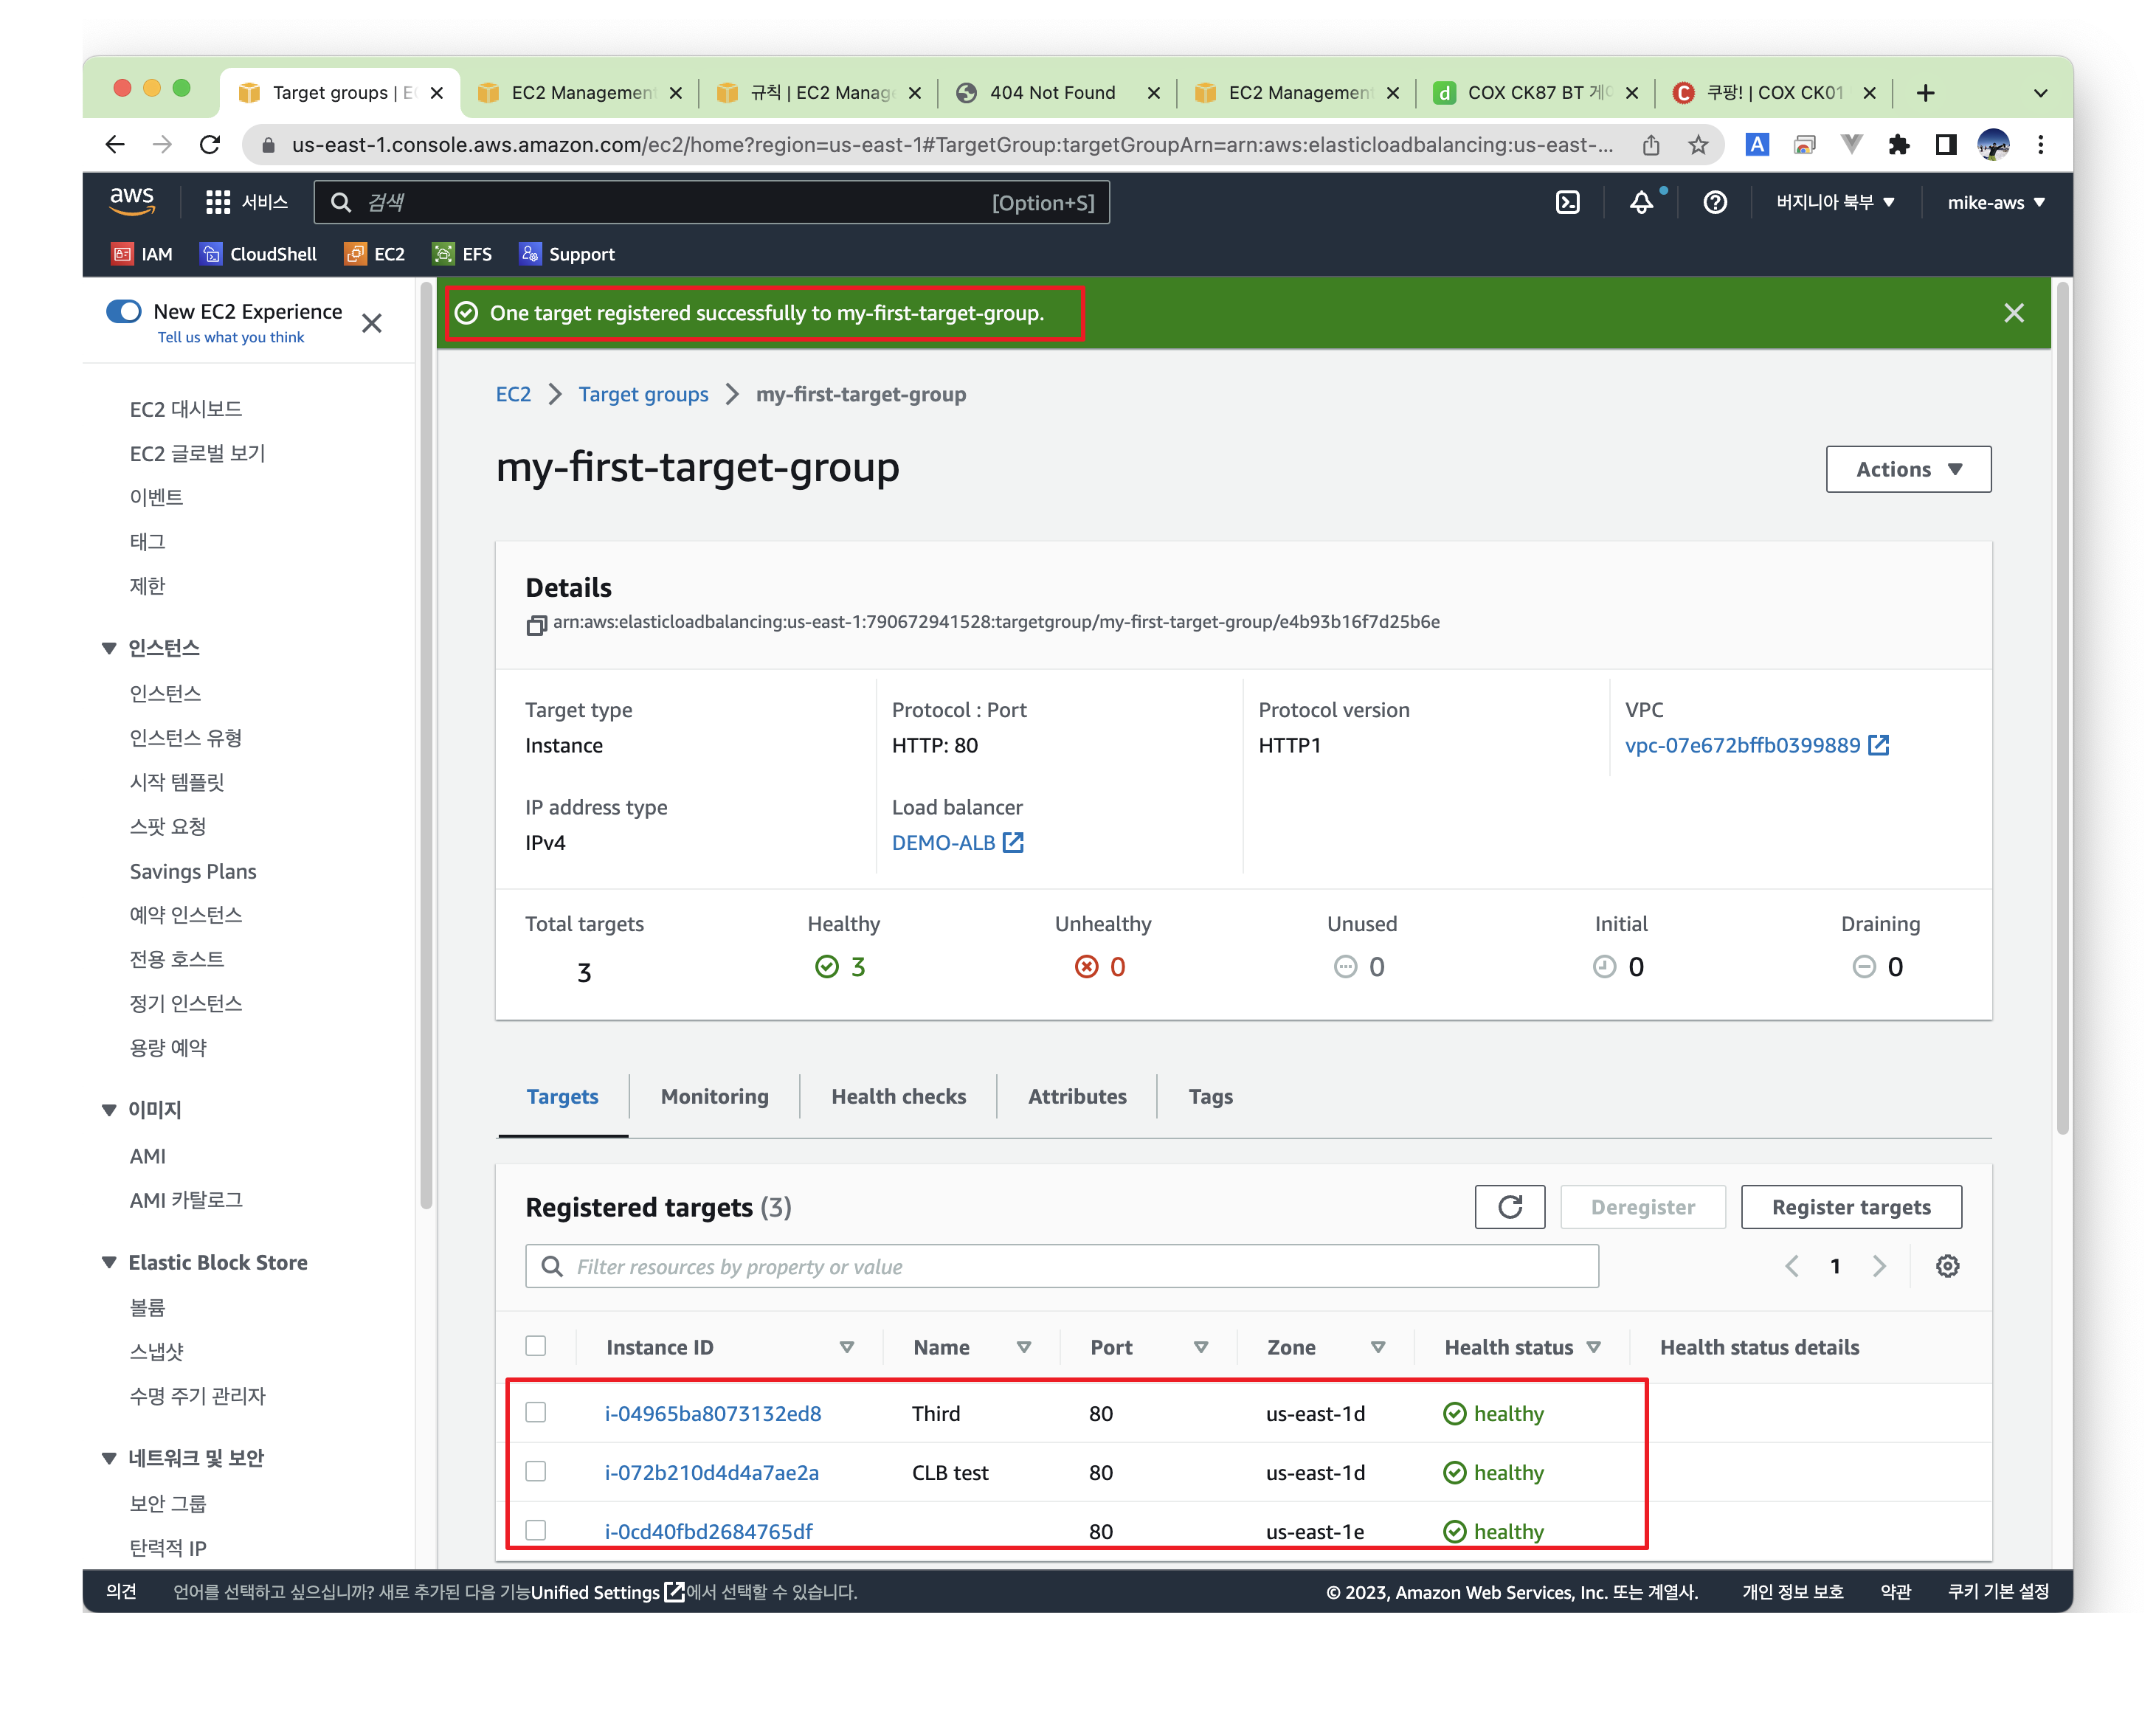Open a new browser tab
This screenshot has height=1722, width=2156.
(x=1924, y=93)
